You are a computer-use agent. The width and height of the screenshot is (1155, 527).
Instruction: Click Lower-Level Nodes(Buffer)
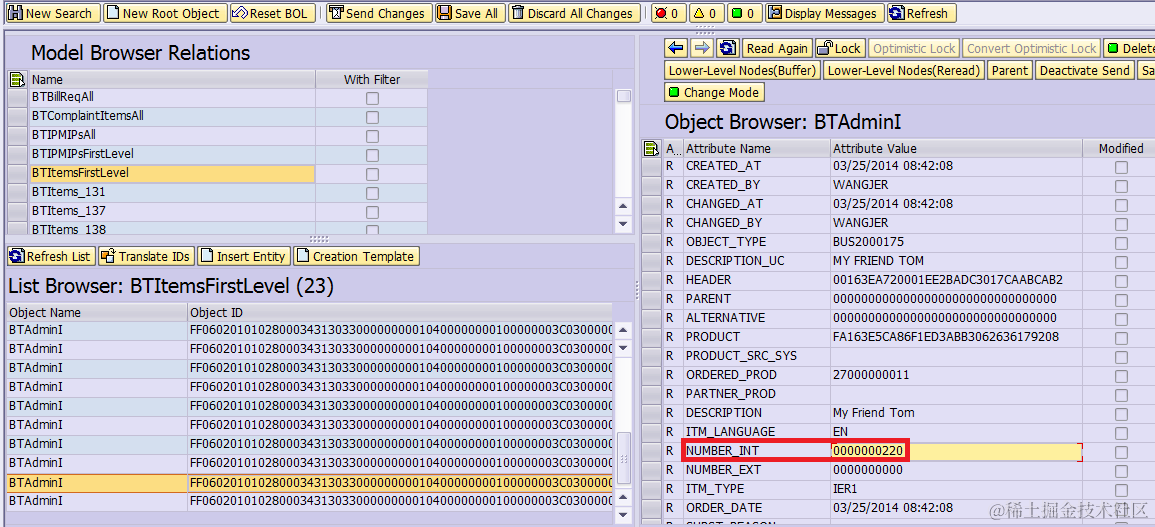(742, 70)
